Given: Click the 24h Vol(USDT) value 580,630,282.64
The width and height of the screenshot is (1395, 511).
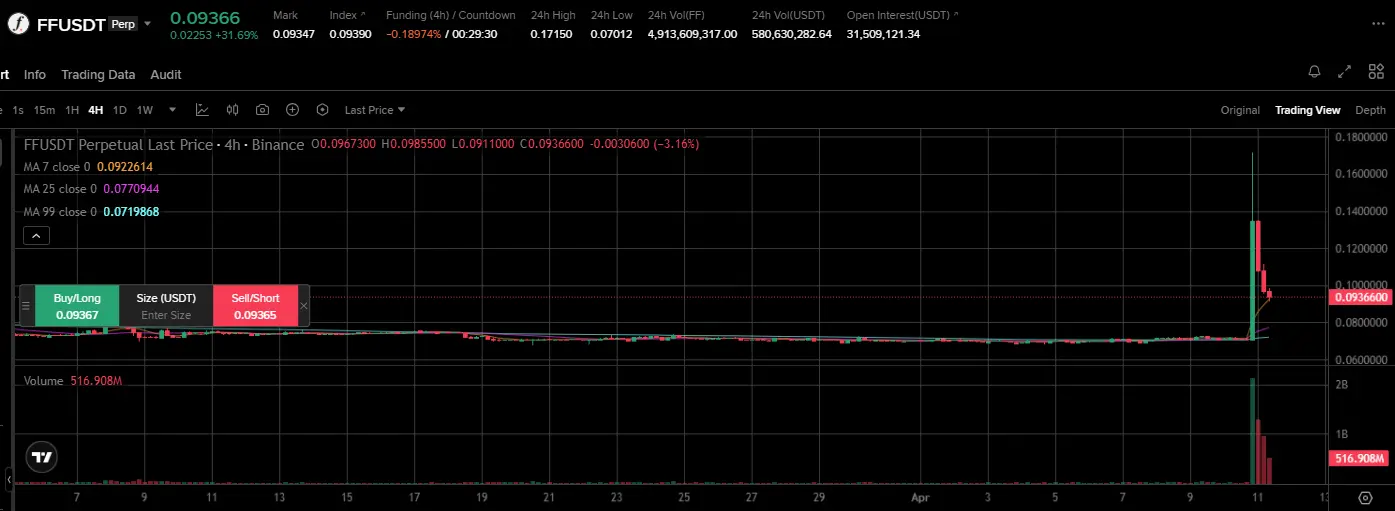Looking at the screenshot, I should 792,34.
